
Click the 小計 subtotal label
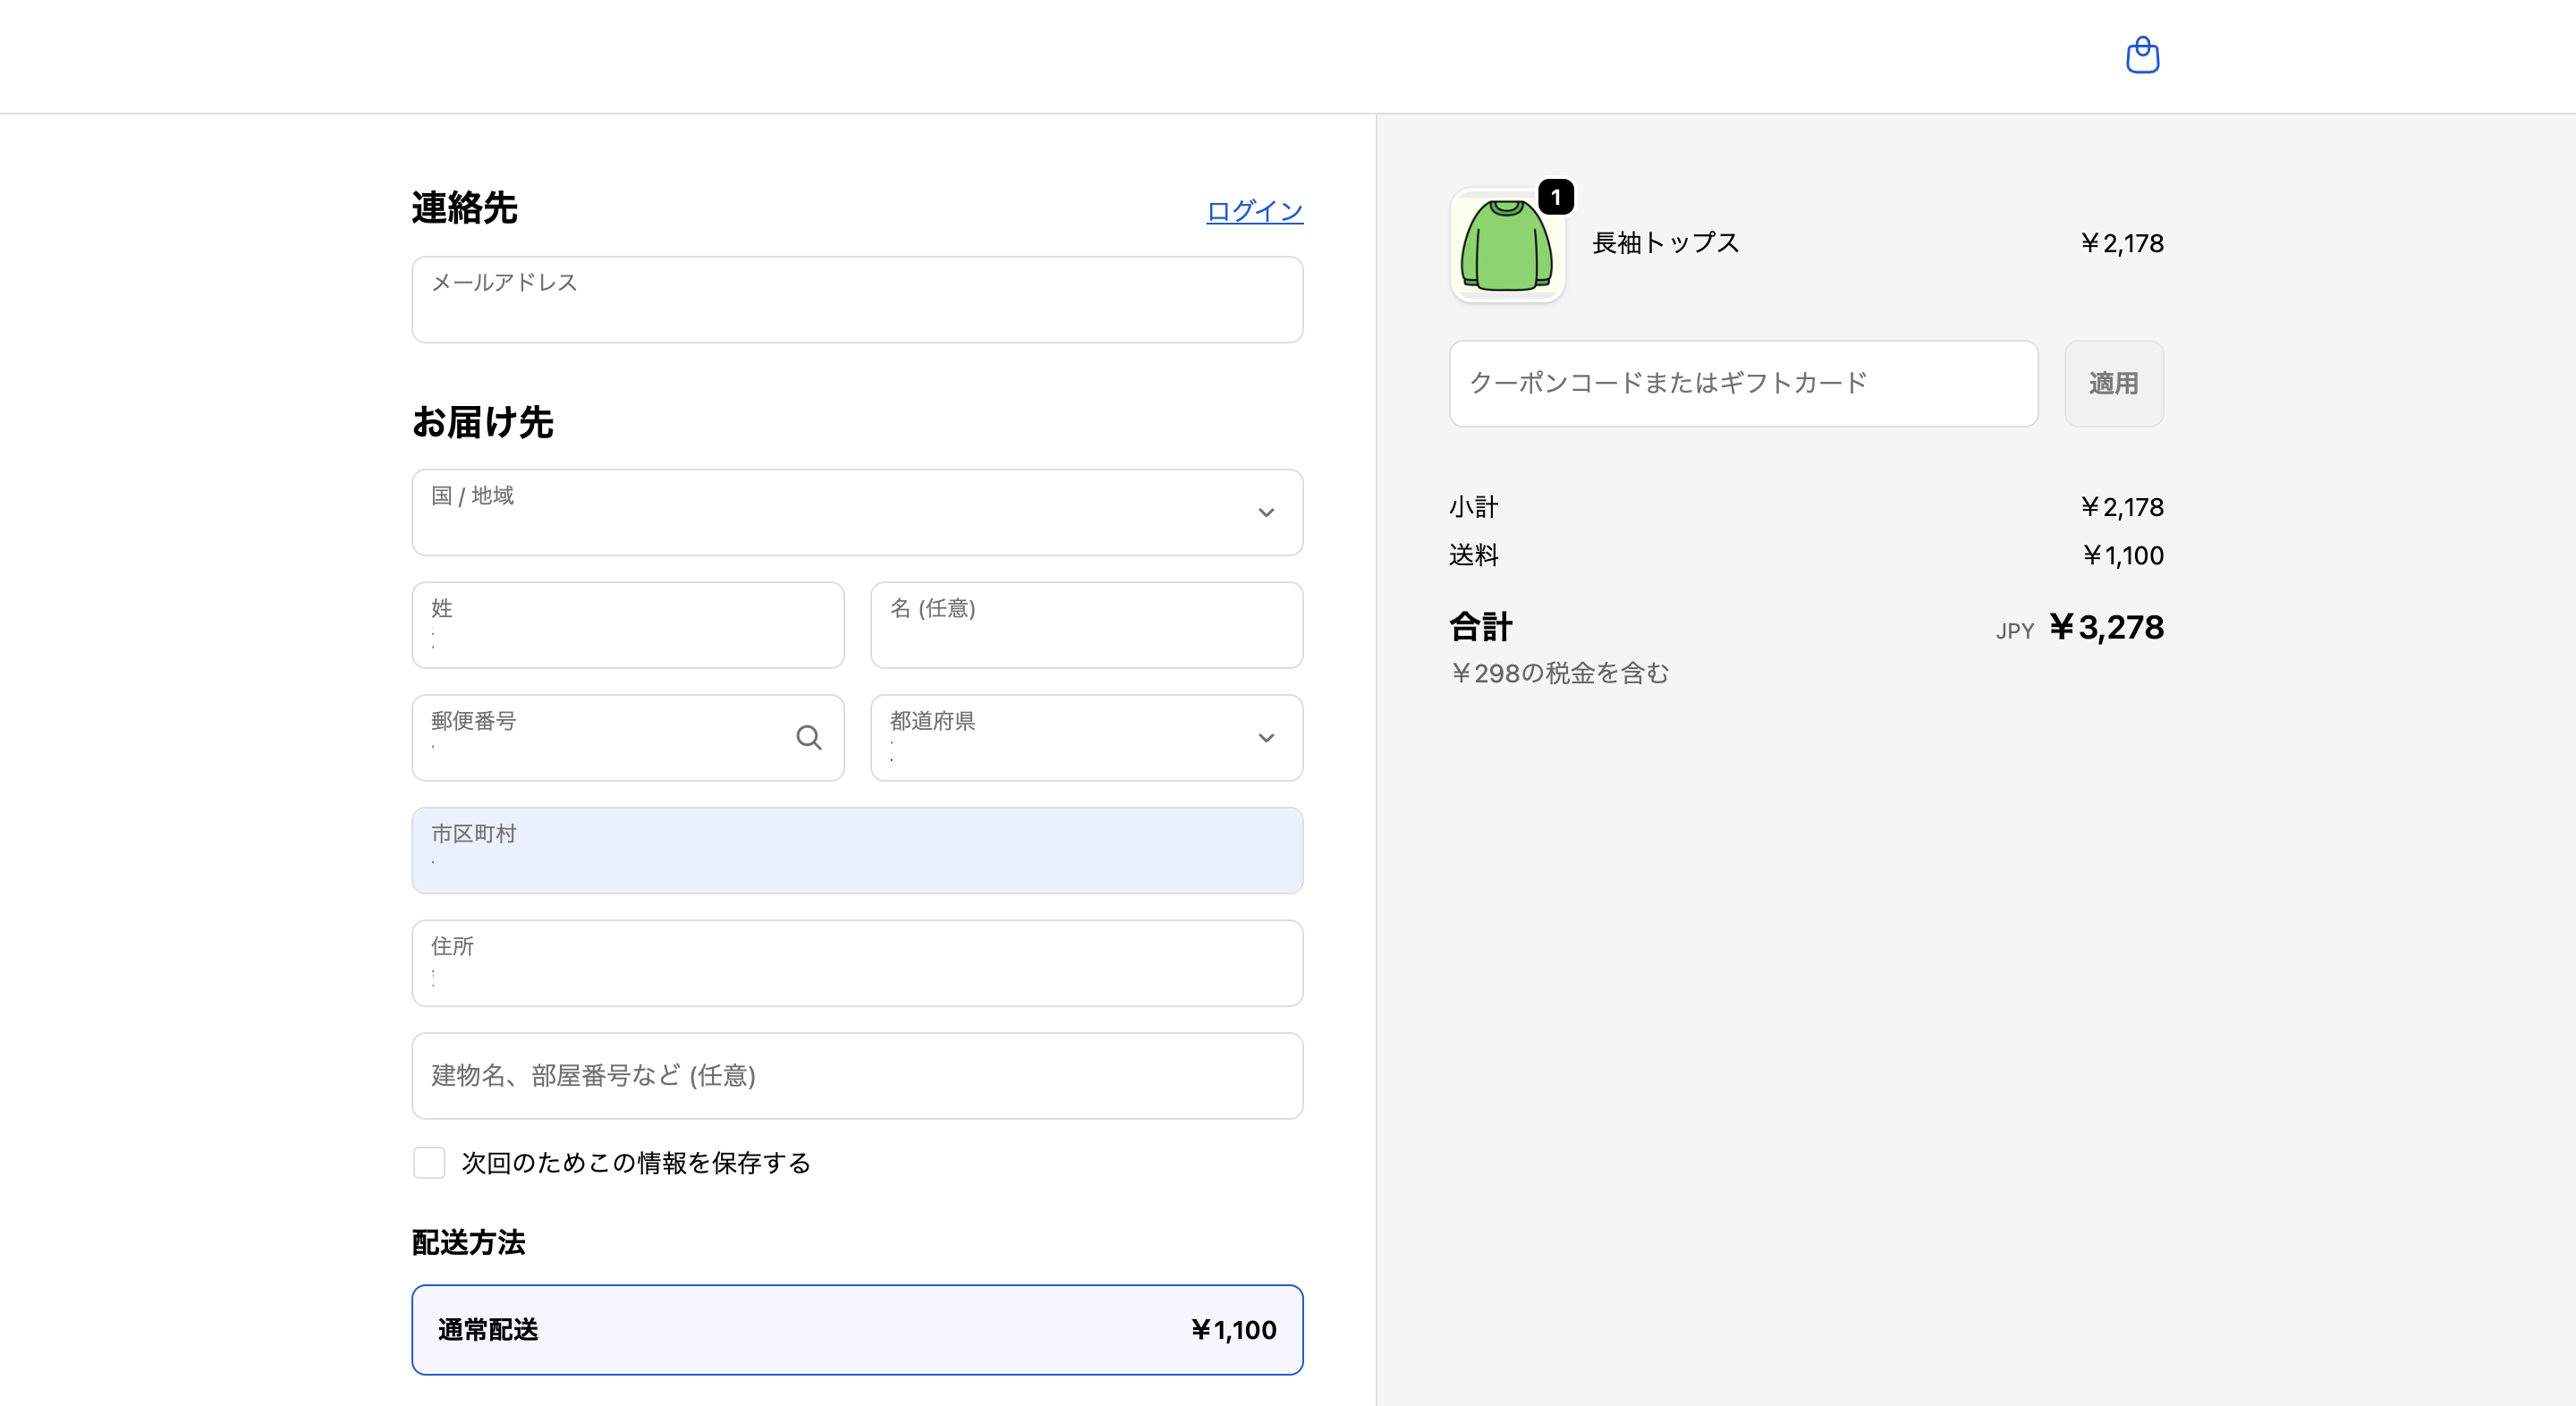tap(1473, 507)
